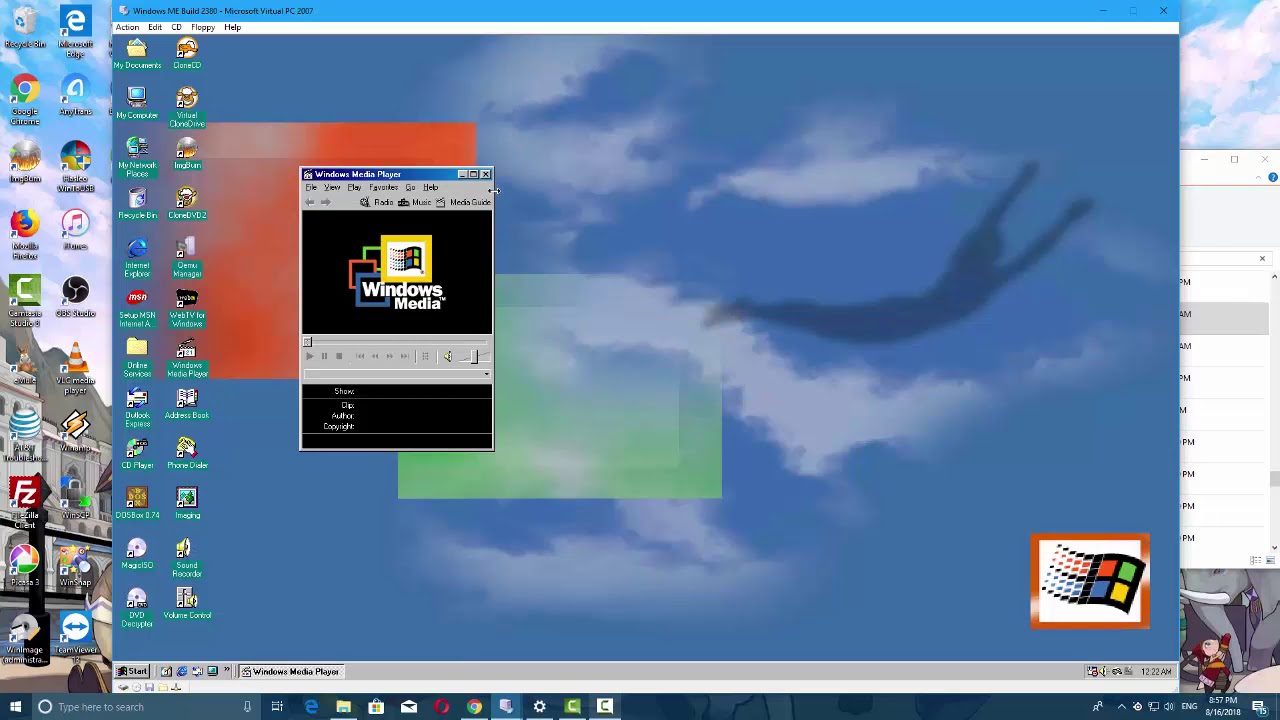This screenshot has width=1280, height=720.
Task: Open Setup MSN Internet Access icon
Action: pyautogui.click(x=137, y=307)
